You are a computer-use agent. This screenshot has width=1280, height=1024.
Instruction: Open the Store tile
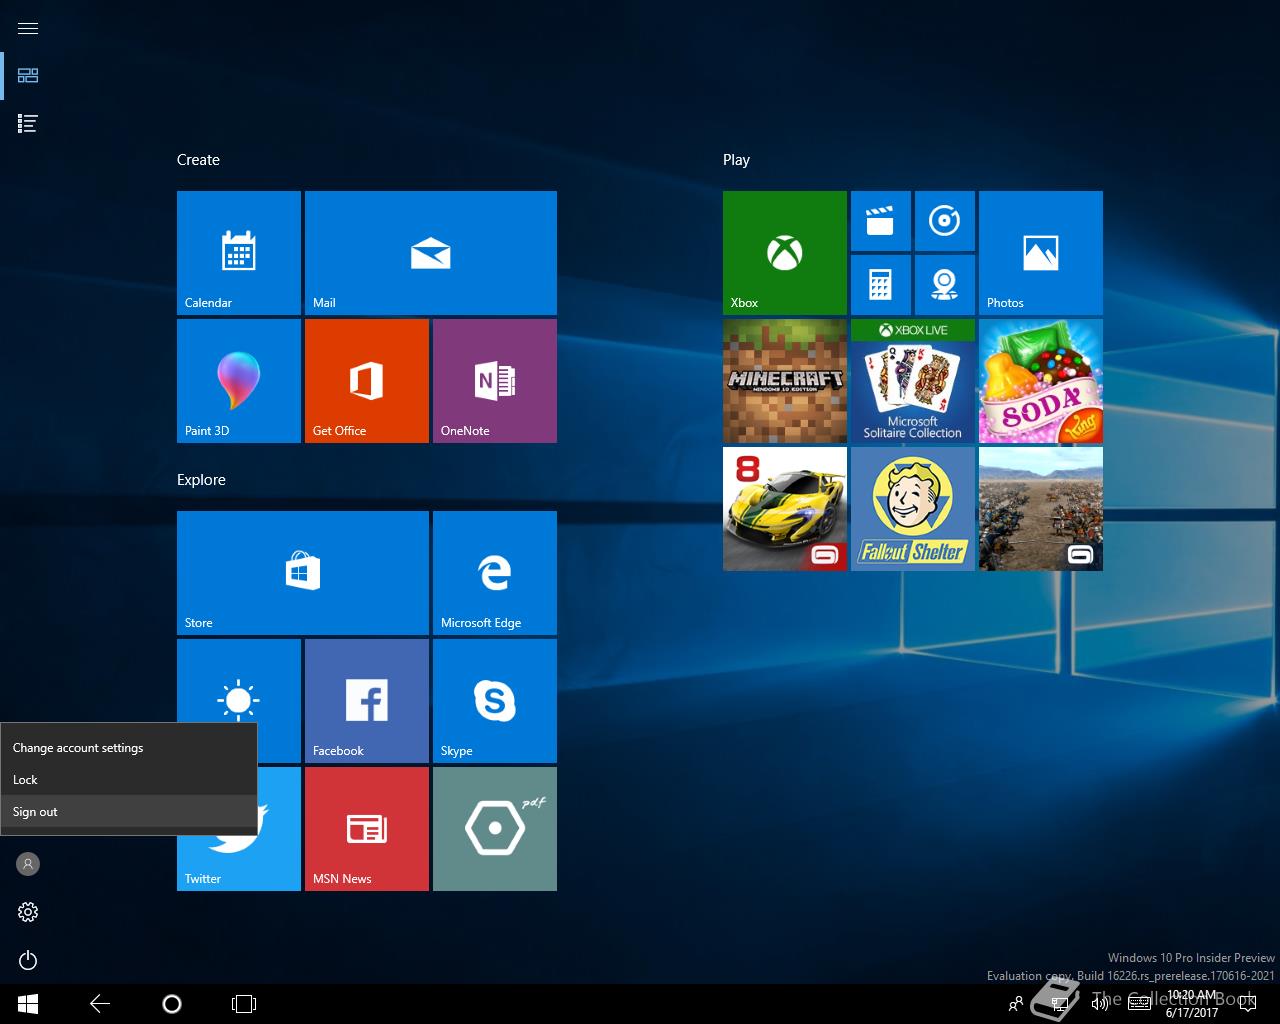[303, 573]
